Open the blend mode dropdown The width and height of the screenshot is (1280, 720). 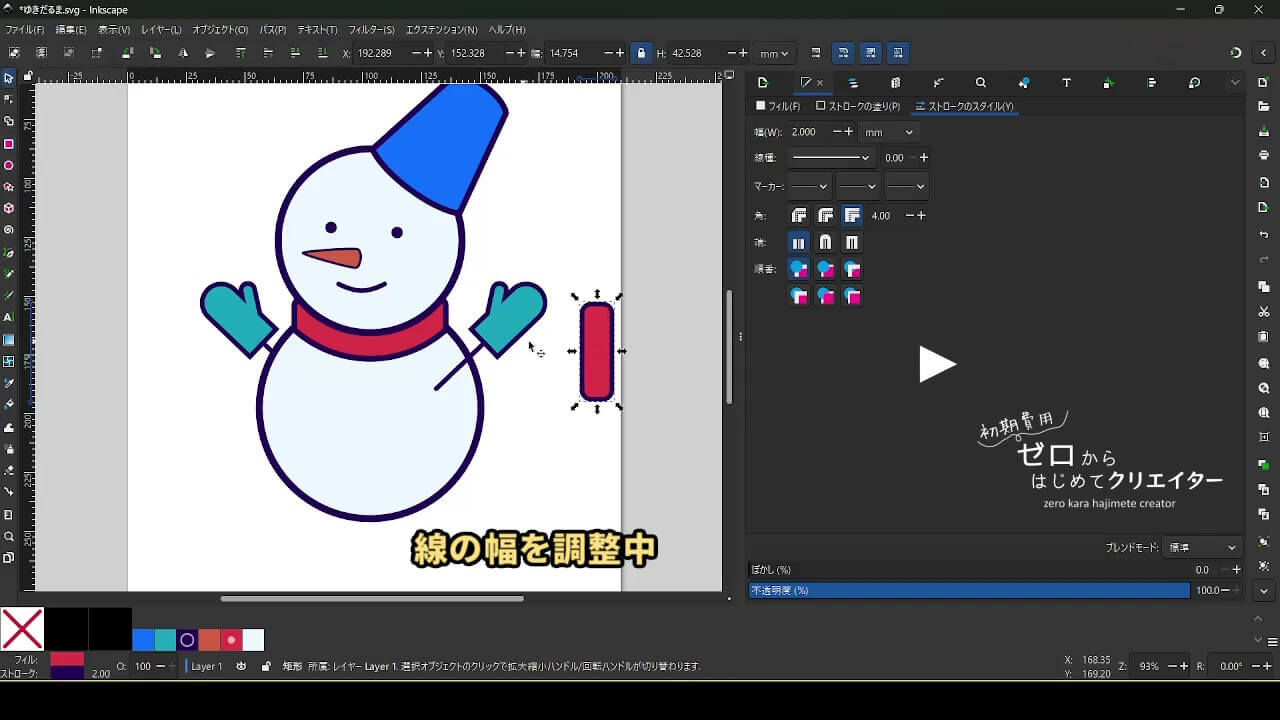[x=1203, y=547]
